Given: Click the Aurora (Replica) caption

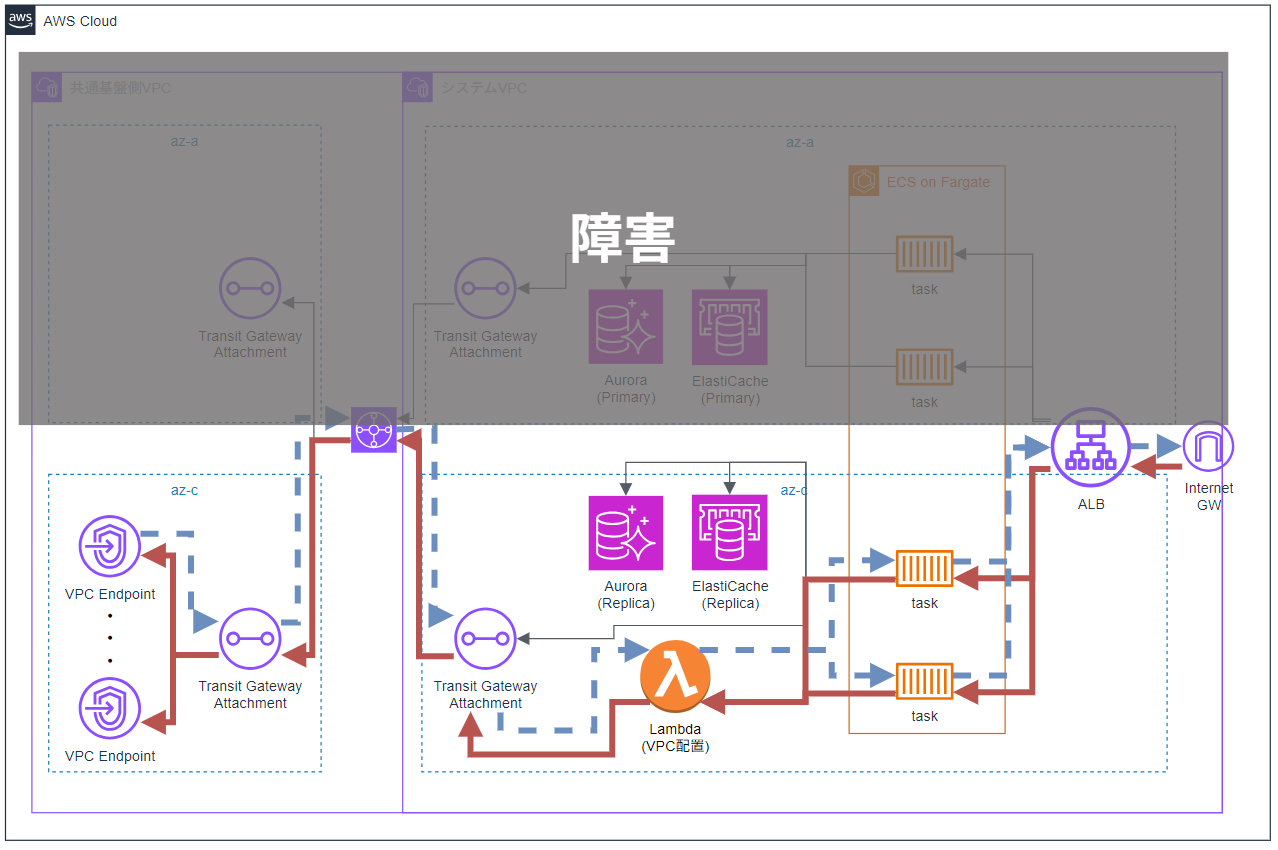Looking at the screenshot, I should (626, 595).
